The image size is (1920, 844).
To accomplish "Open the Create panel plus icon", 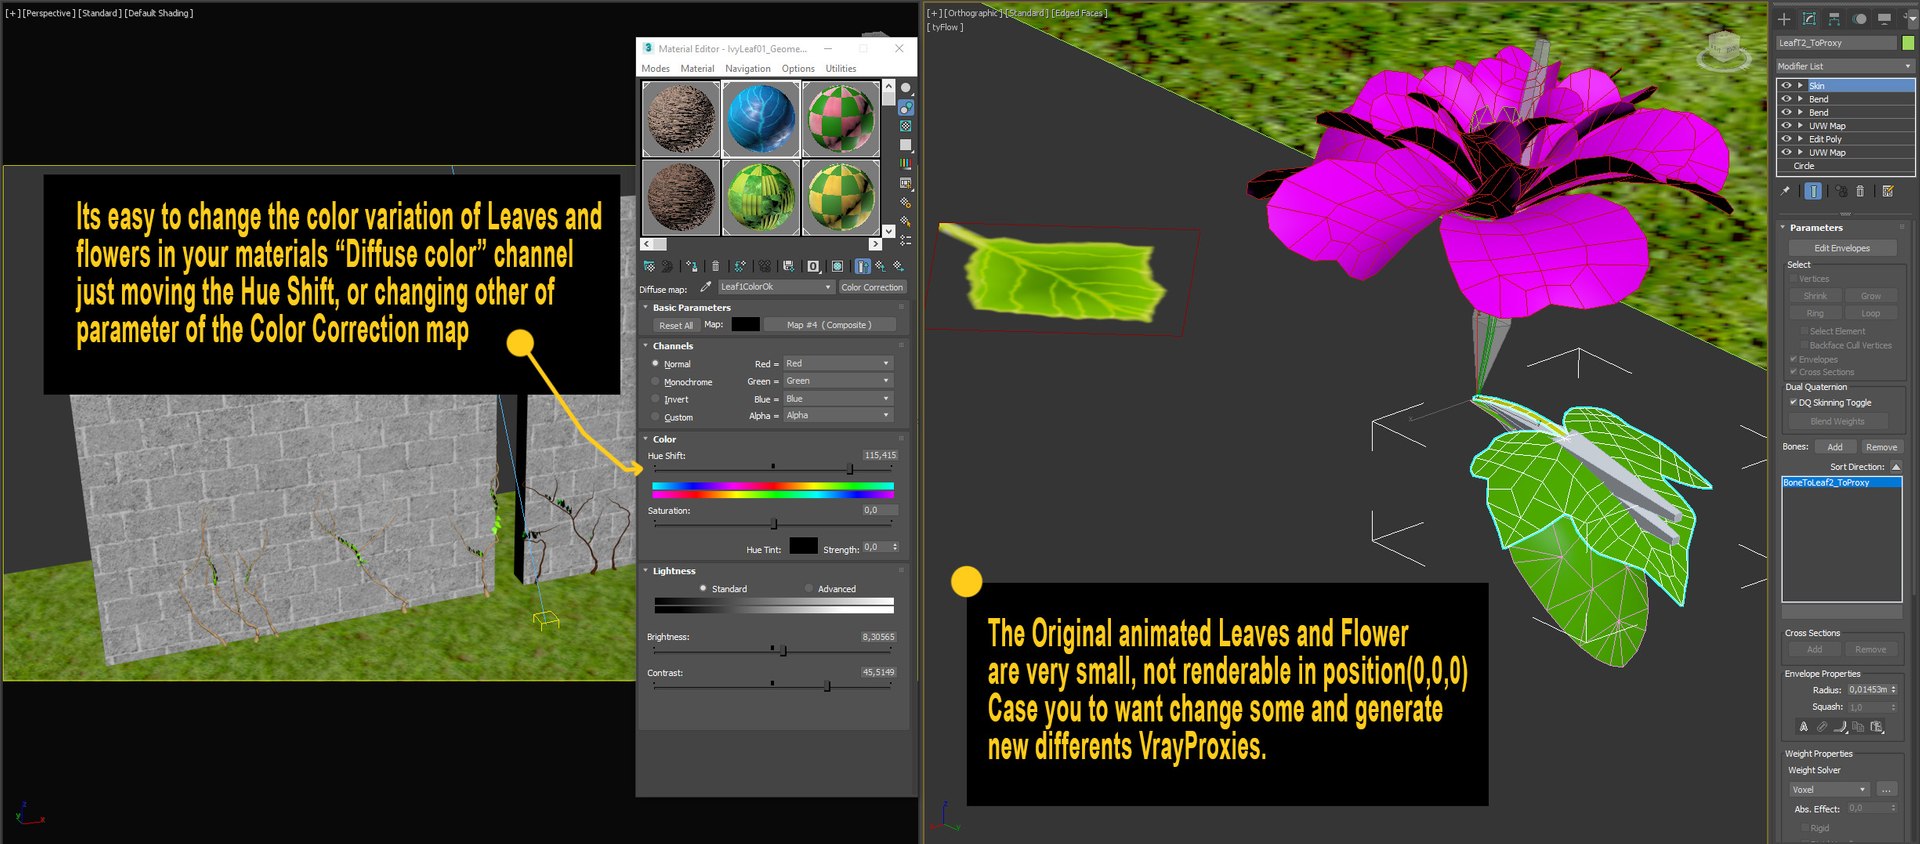I will click(1784, 19).
